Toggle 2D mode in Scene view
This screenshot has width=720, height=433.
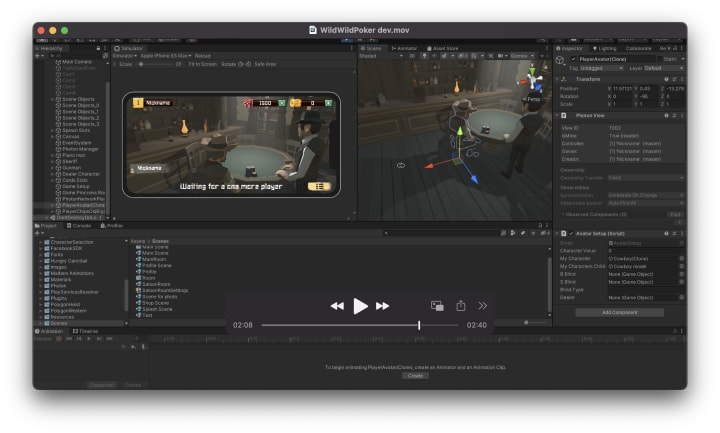tap(412, 56)
